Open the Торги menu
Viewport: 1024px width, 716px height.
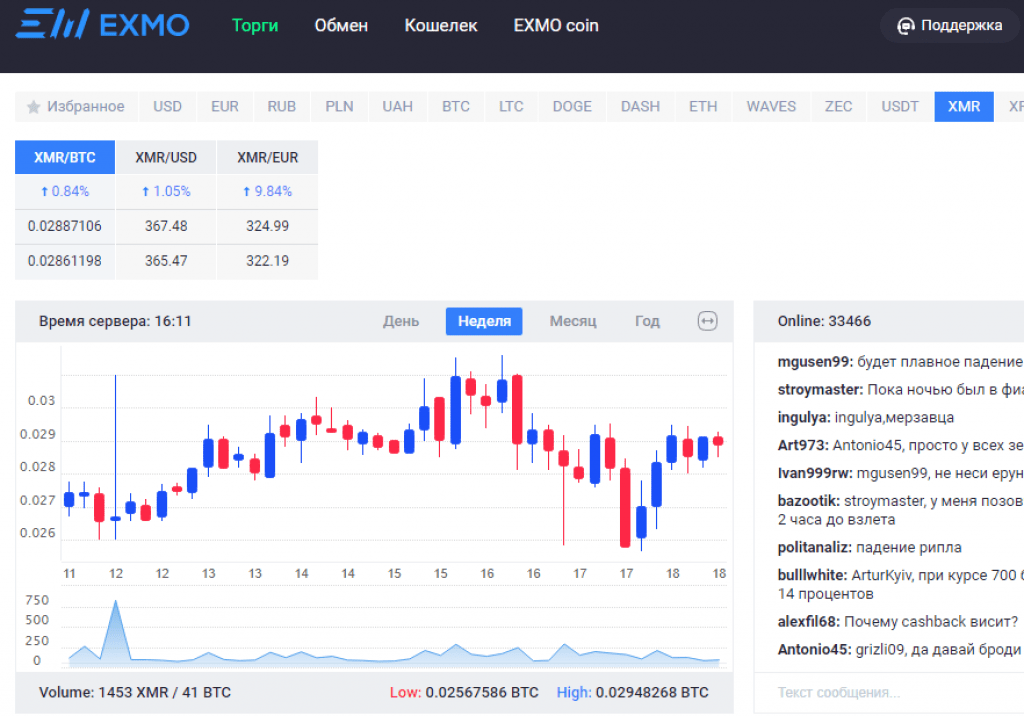pos(255,25)
